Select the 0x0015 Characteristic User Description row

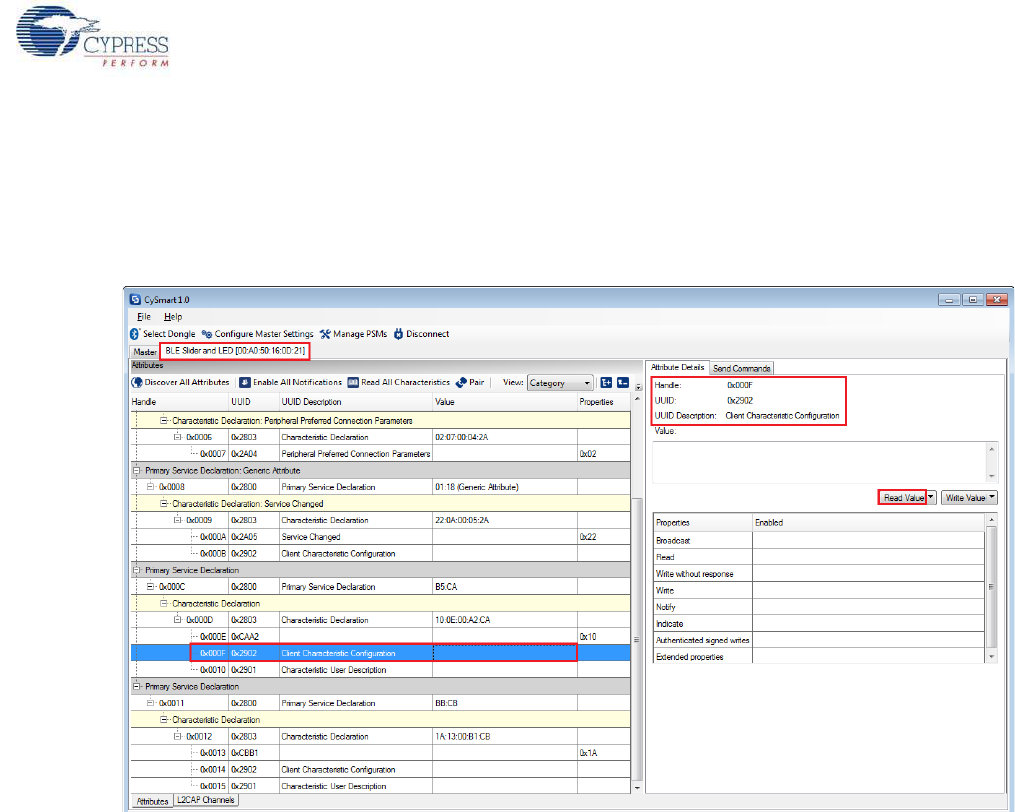coord(381,786)
